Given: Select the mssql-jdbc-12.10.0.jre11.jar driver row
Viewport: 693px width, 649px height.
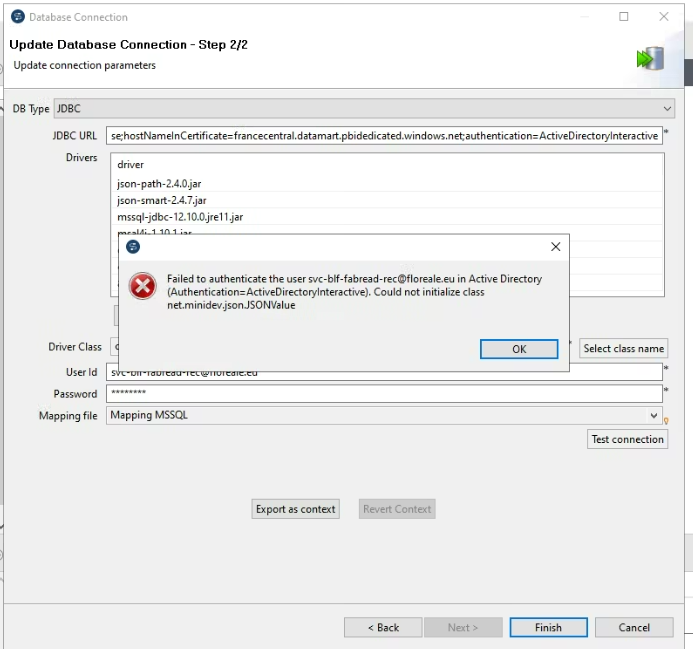Looking at the screenshot, I should click(x=387, y=217).
